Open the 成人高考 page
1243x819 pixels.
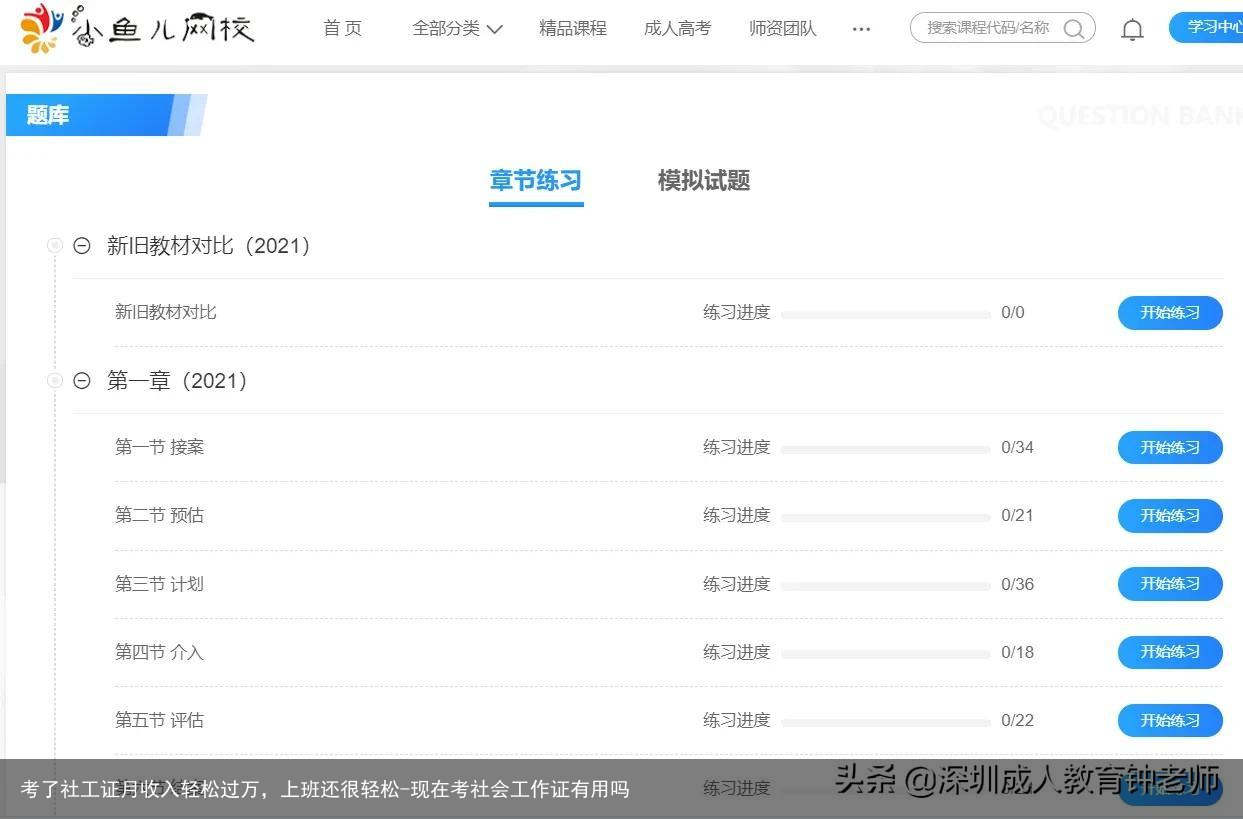click(x=677, y=28)
